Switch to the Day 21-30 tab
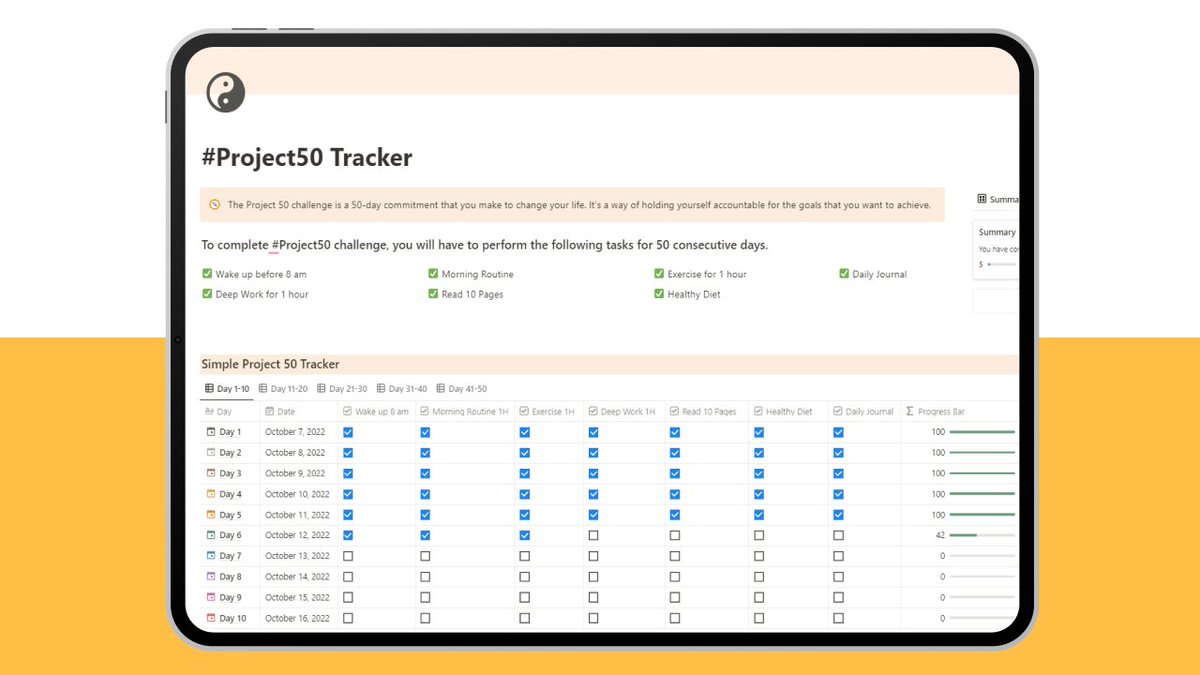1200x675 pixels. click(342, 389)
